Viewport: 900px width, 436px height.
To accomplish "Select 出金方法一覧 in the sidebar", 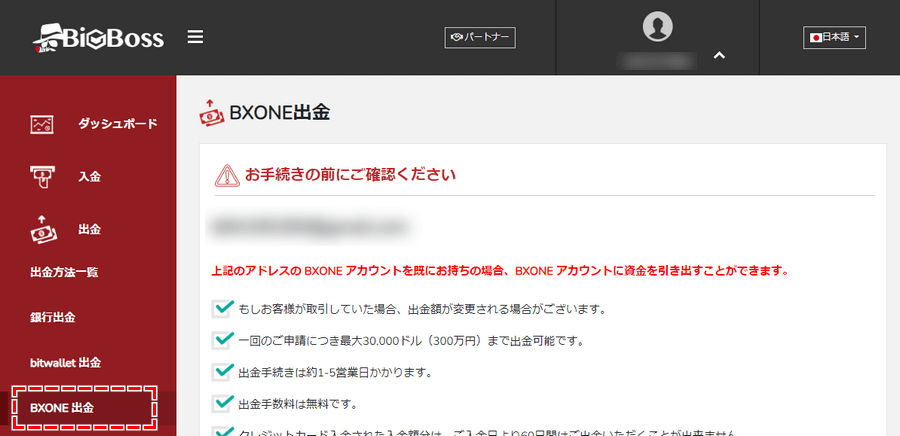I will [x=64, y=272].
